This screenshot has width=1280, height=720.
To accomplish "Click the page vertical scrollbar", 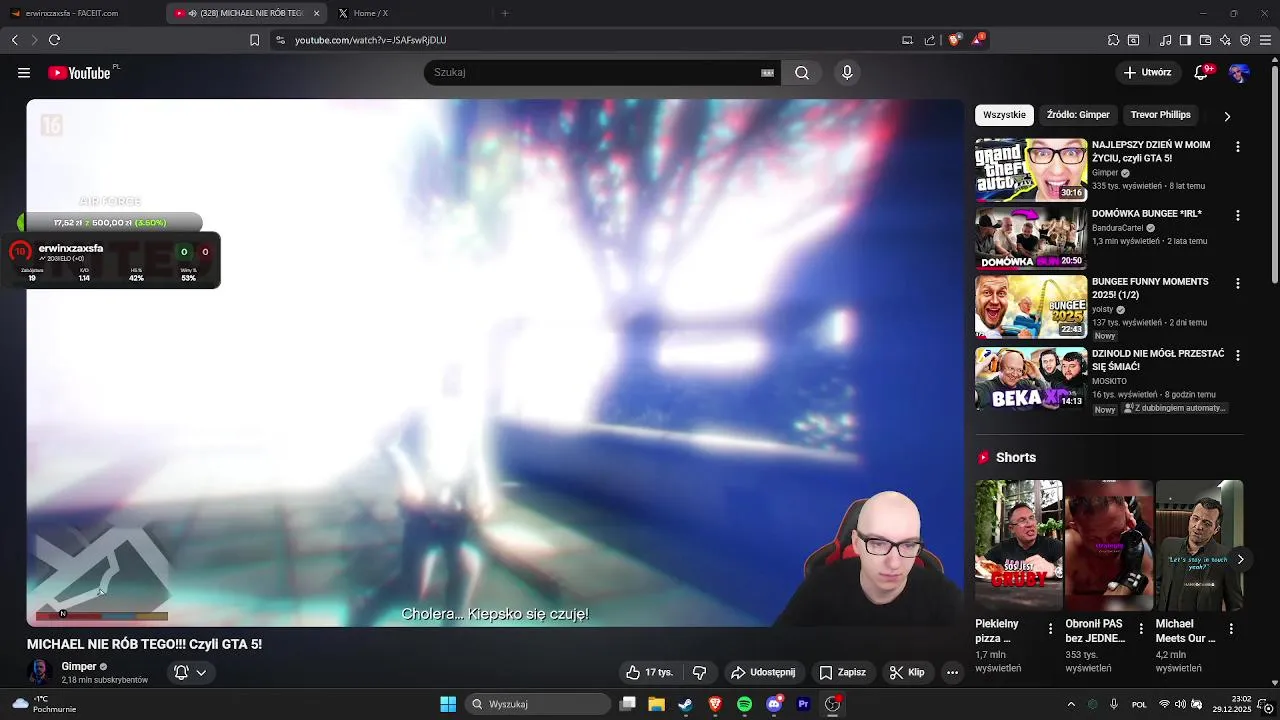I will [x=1274, y=175].
